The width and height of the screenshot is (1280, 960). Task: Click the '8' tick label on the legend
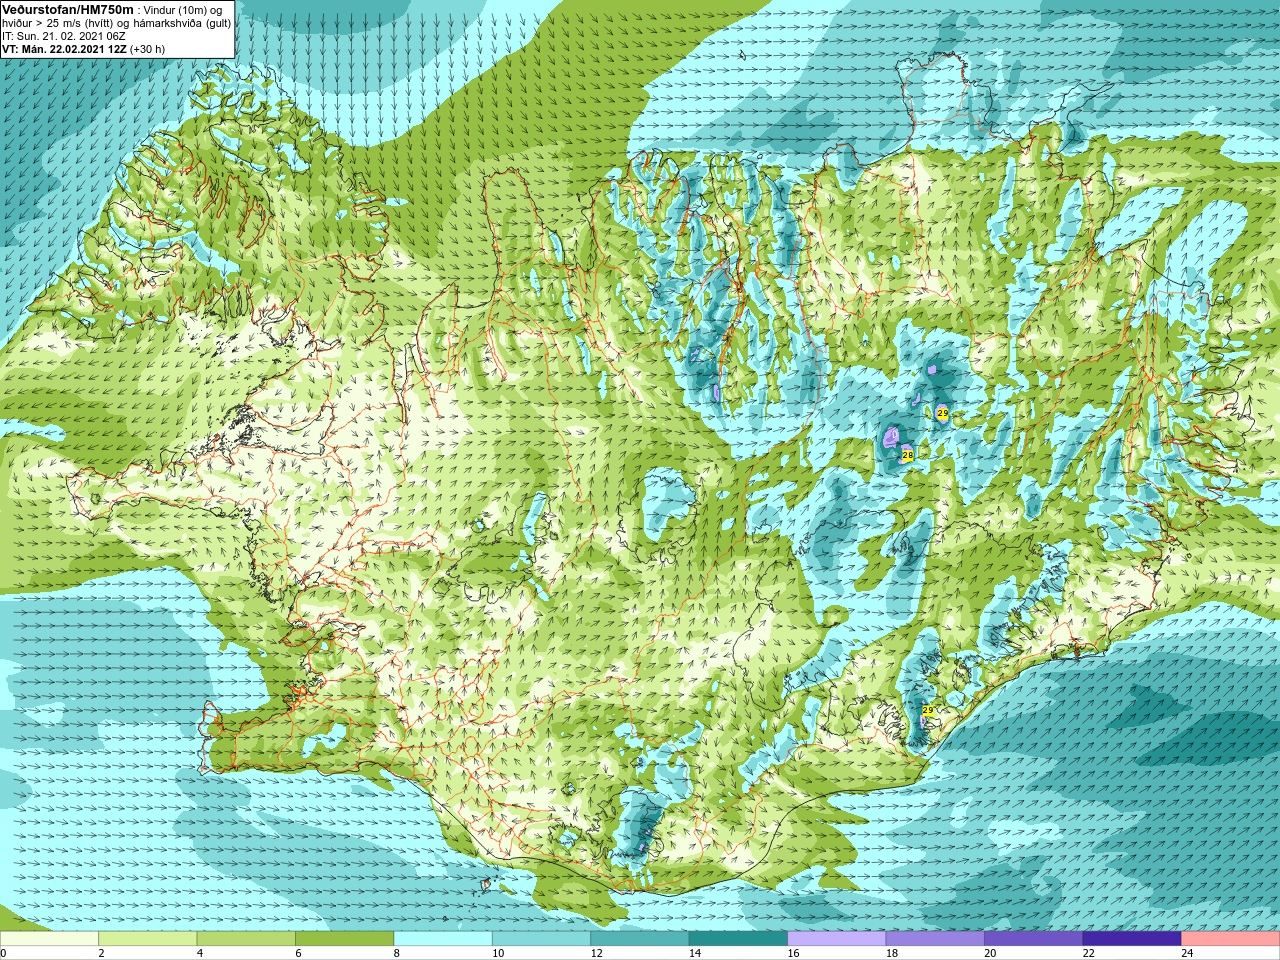(x=397, y=953)
